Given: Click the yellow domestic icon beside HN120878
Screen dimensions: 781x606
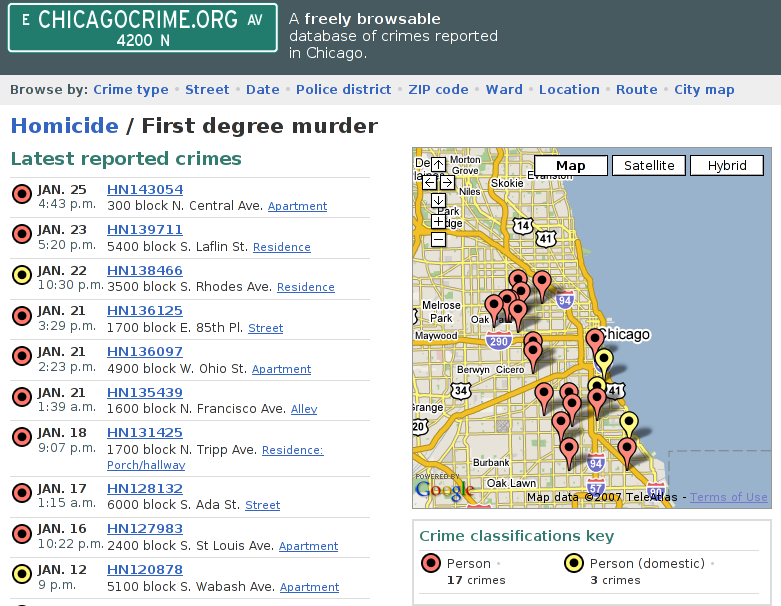Looking at the screenshot, I should point(22,574).
